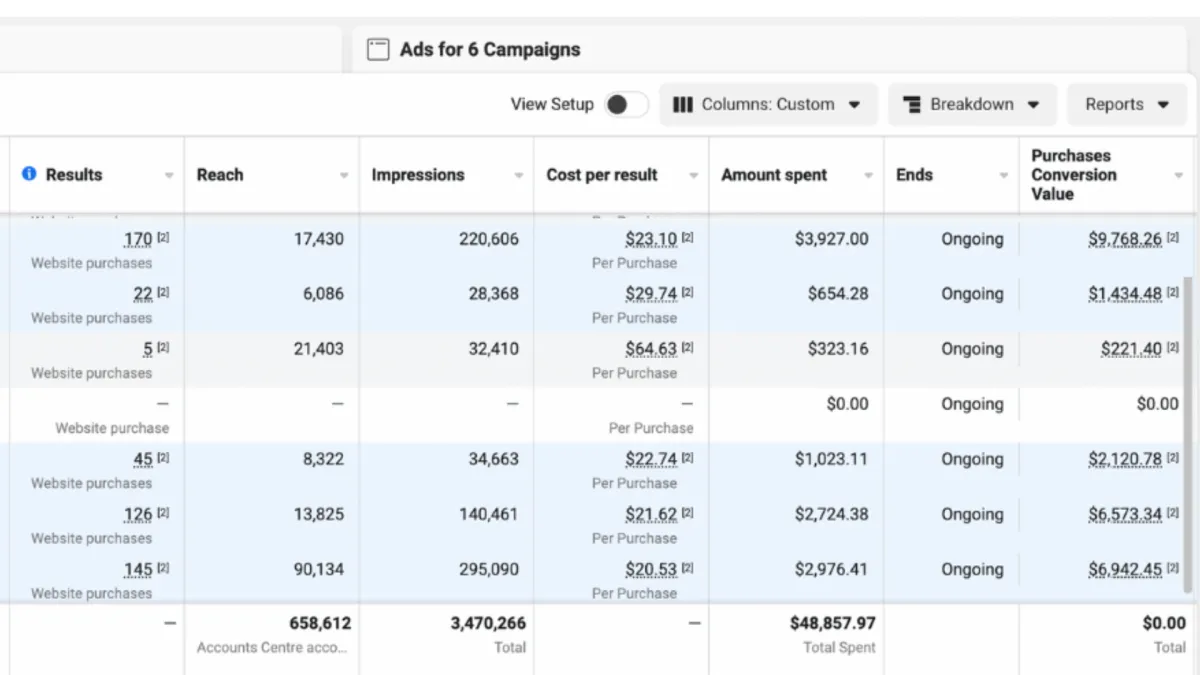Click the [2] footnote marker beside $221.40
Screen dimensions: 1200x675
[1173, 347]
